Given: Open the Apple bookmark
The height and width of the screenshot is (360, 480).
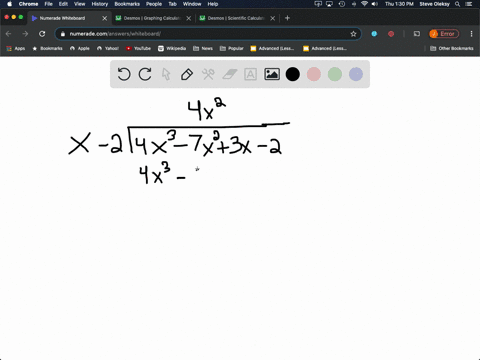Looking at the screenshot, I should [80, 48].
